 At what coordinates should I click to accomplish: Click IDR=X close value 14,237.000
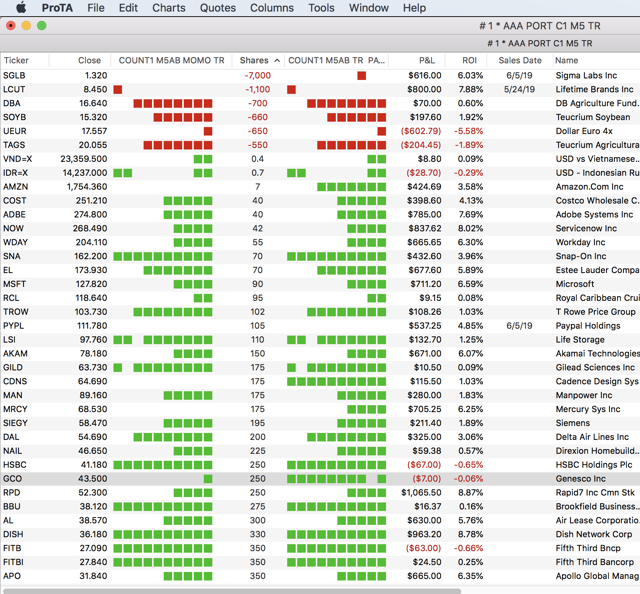(x=85, y=173)
